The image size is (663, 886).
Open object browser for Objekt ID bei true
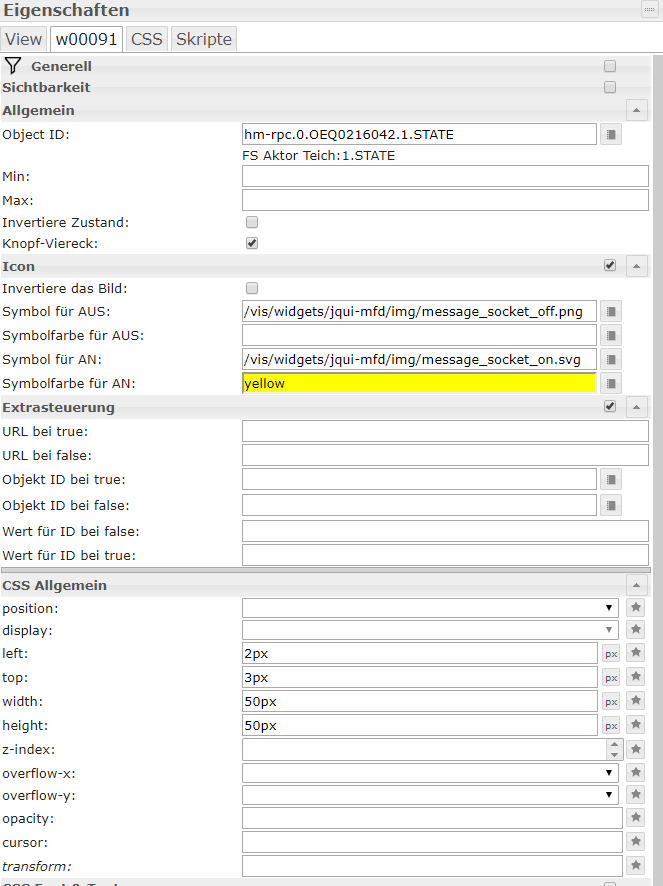(610, 480)
